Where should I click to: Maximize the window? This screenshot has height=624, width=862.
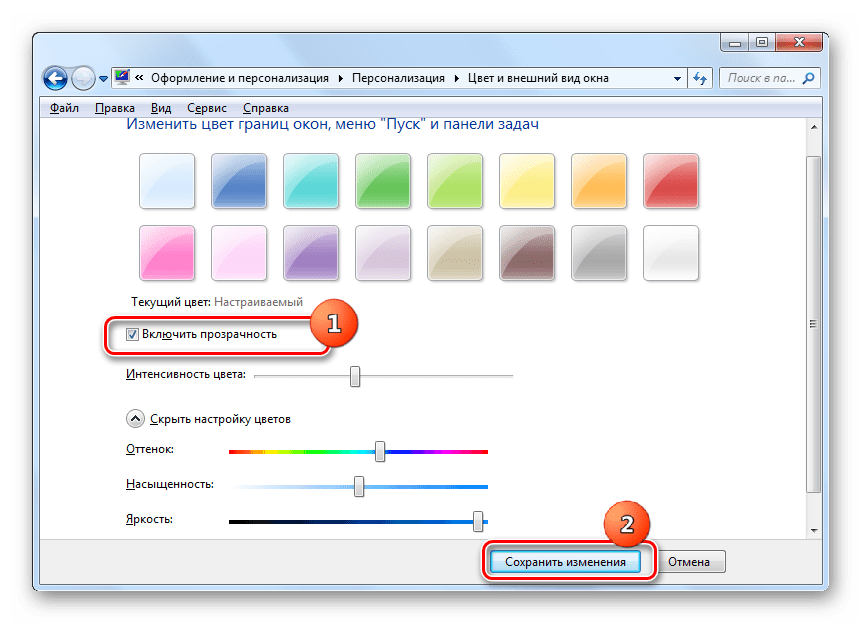pos(762,42)
